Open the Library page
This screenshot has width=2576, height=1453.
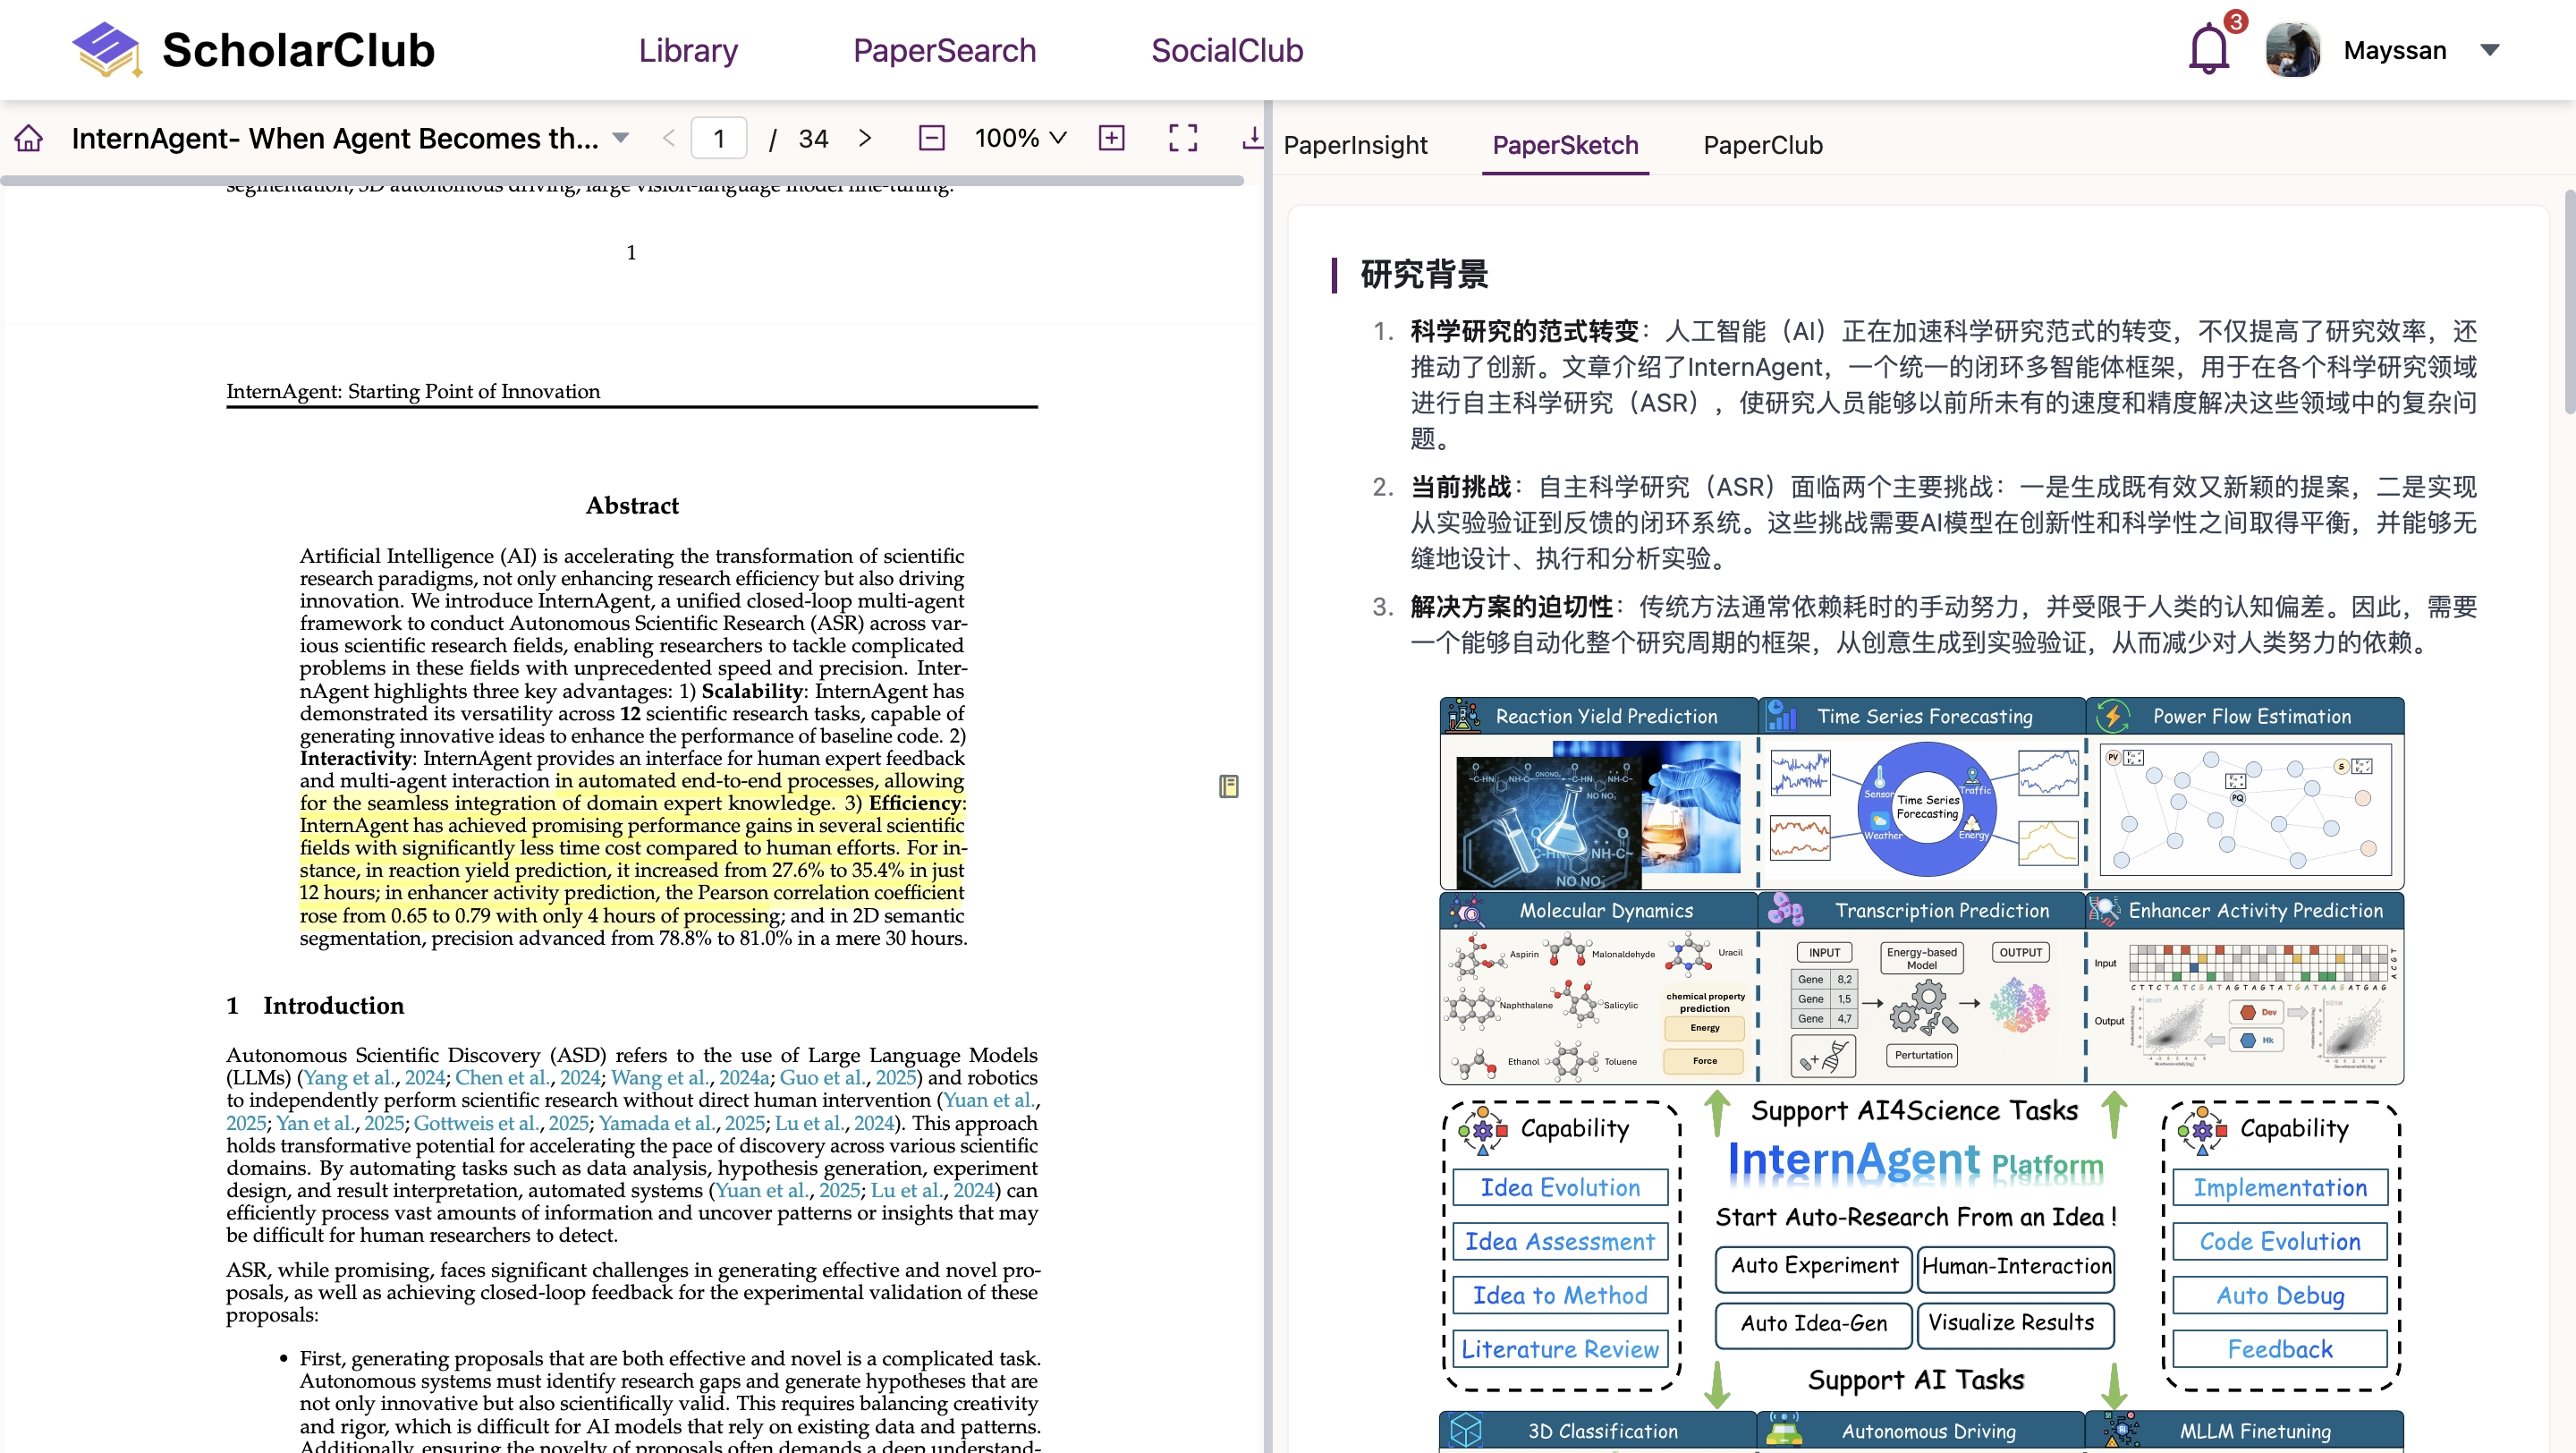(x=688, y=50)
